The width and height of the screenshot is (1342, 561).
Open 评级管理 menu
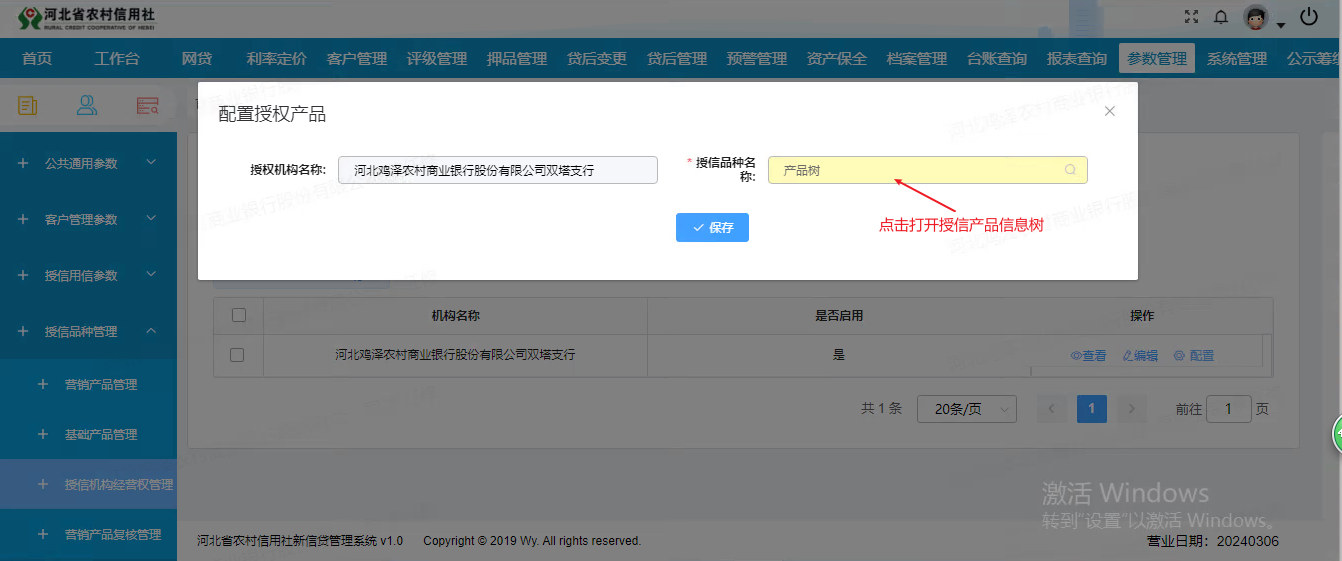click(x=437, y=58)
